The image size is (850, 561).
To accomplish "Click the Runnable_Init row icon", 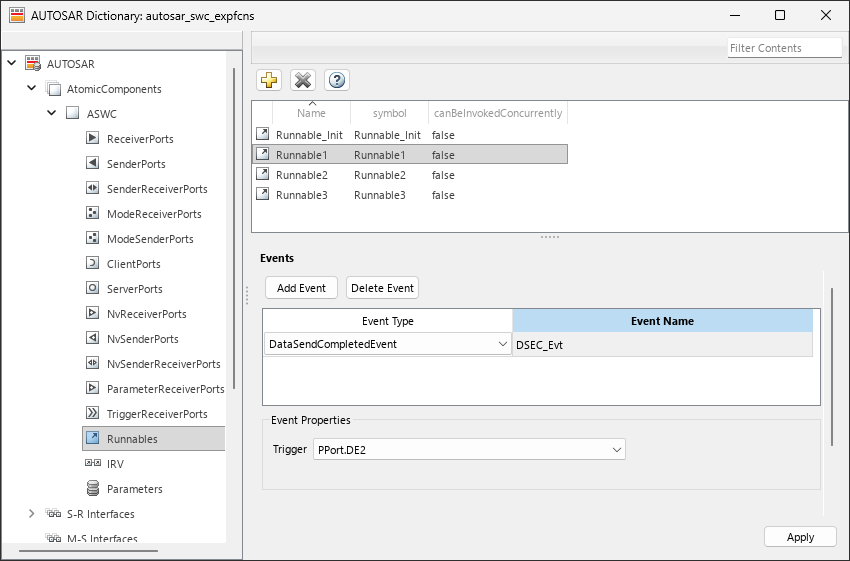I will (262, 133).
